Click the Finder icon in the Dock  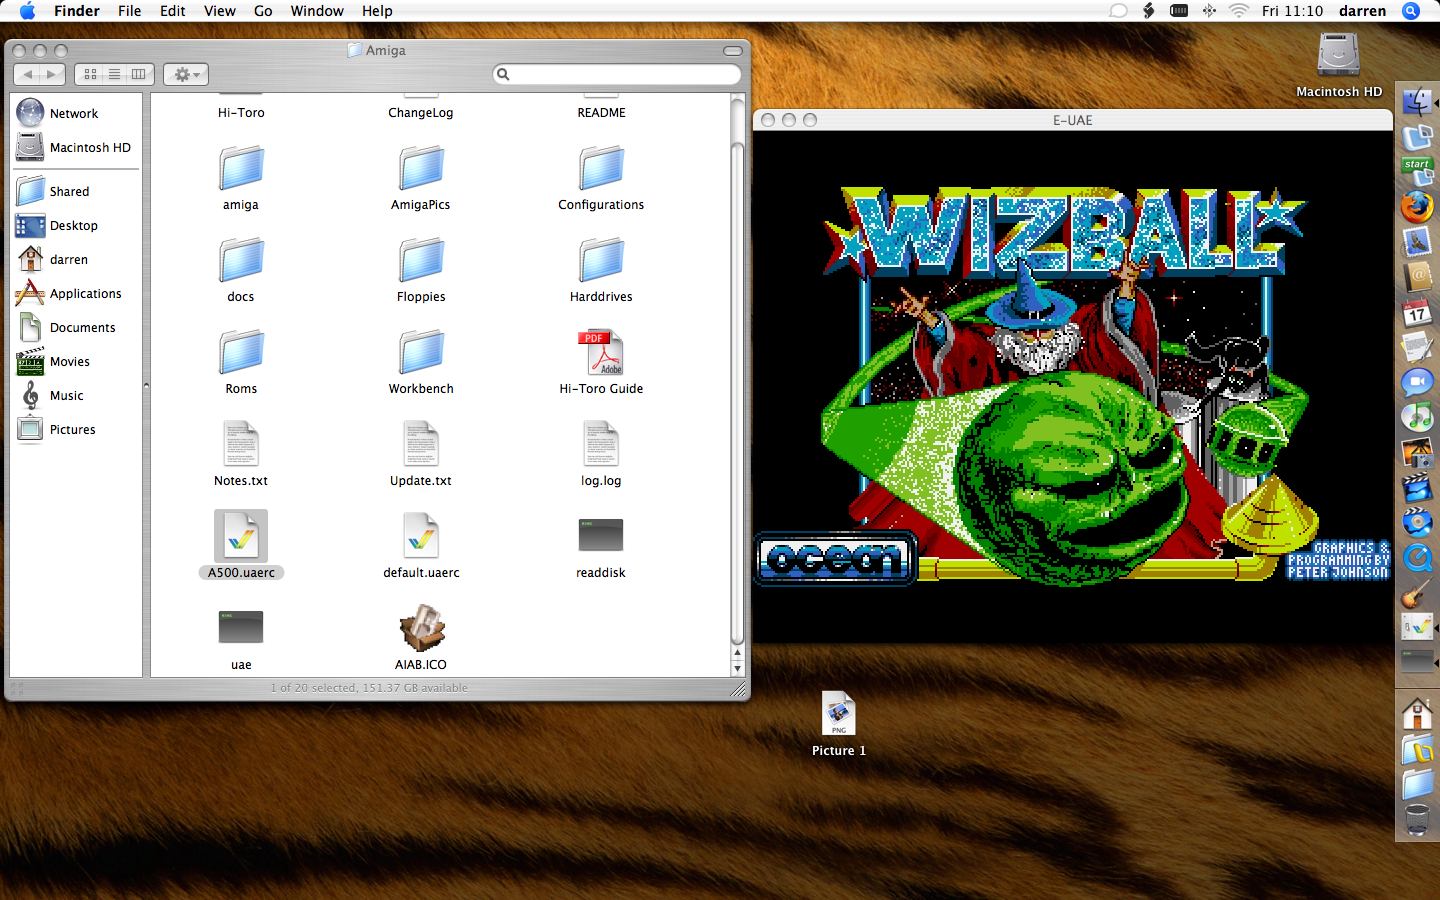(1417, 102)
